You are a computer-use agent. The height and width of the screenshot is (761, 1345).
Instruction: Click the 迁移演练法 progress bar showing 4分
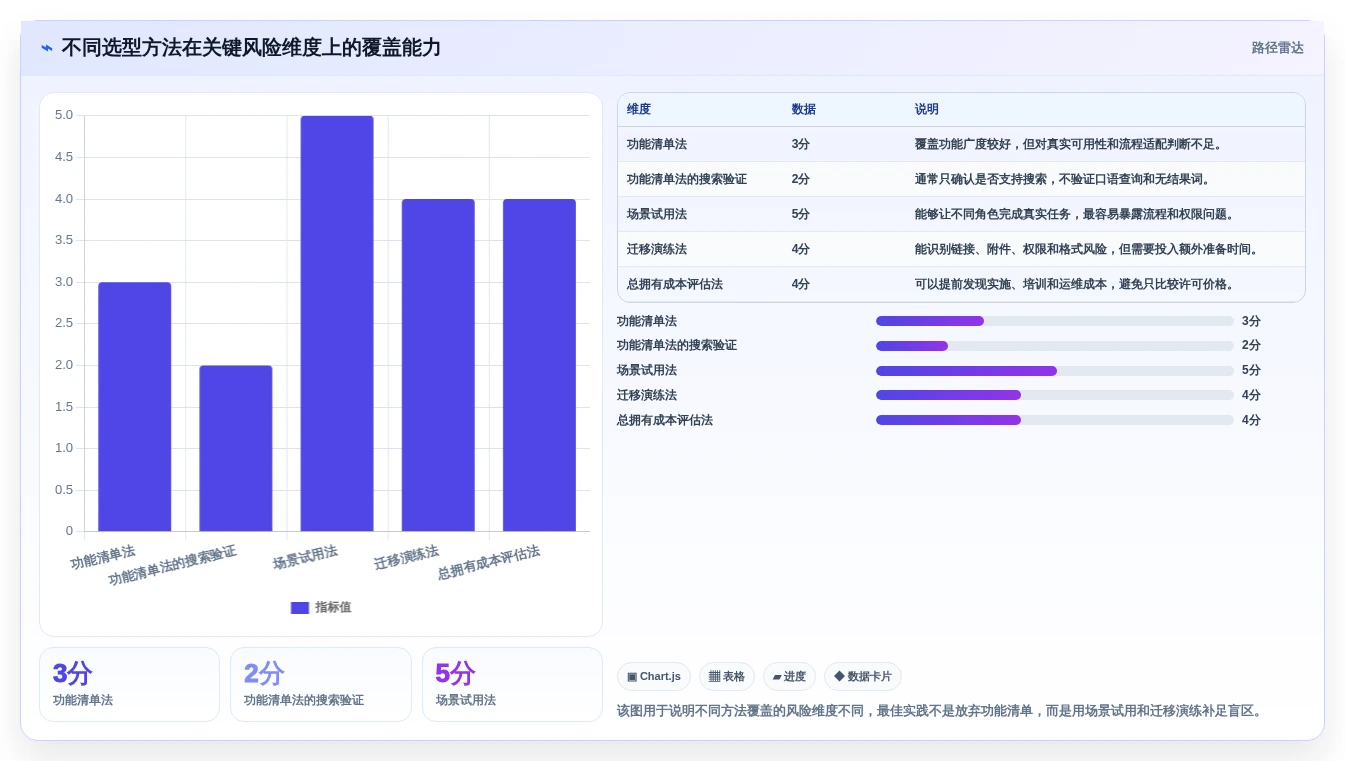pyautogui.click(x=1055, y=395)
